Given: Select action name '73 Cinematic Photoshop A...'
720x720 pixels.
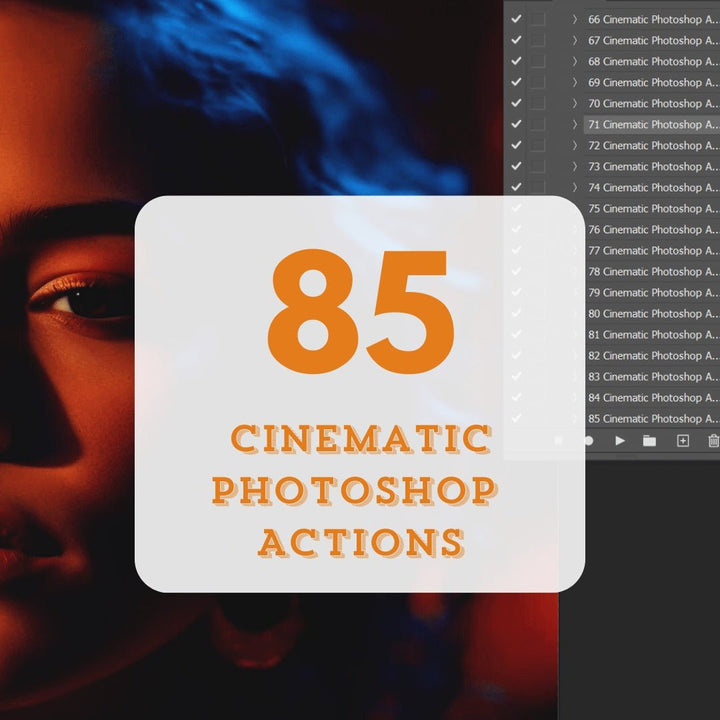Looking at the screenshot, I should click(653, 166).
